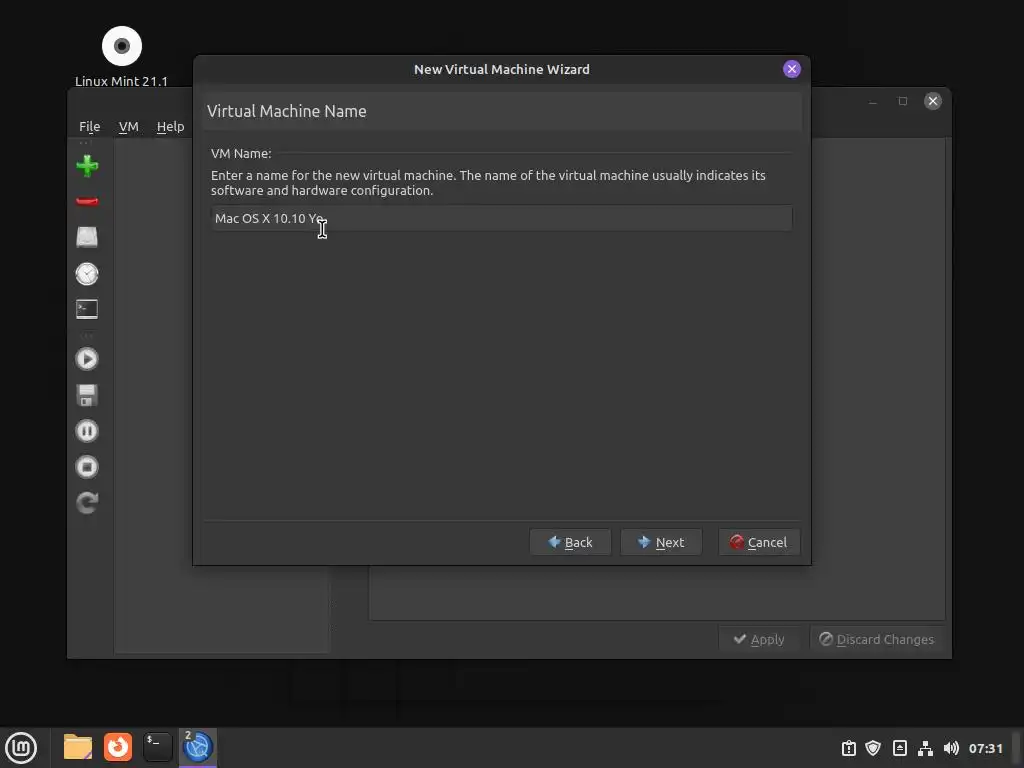Click the removable drives tray icon
Viewport: 1024px width, 768px height.
899,748
